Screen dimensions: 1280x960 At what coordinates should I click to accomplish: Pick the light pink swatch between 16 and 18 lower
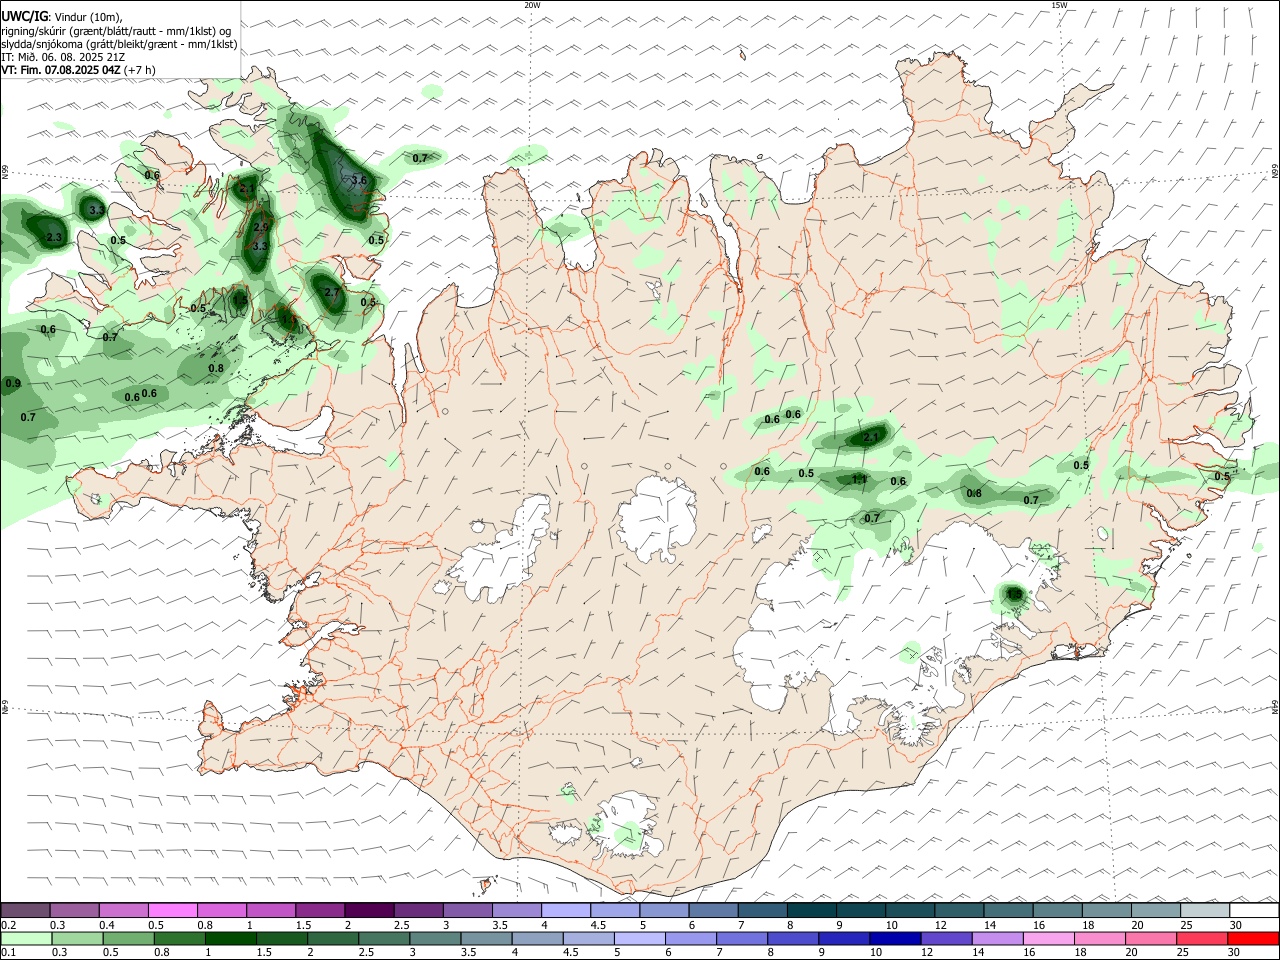tap(1050, 938)
